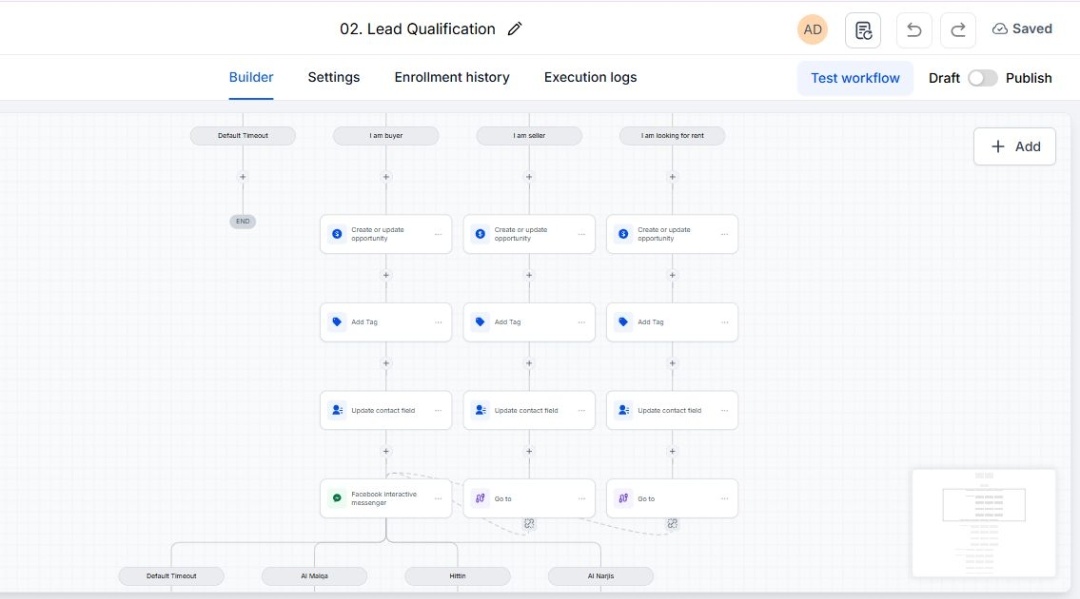Select the I am buyer branch

[x=386, y=136]
